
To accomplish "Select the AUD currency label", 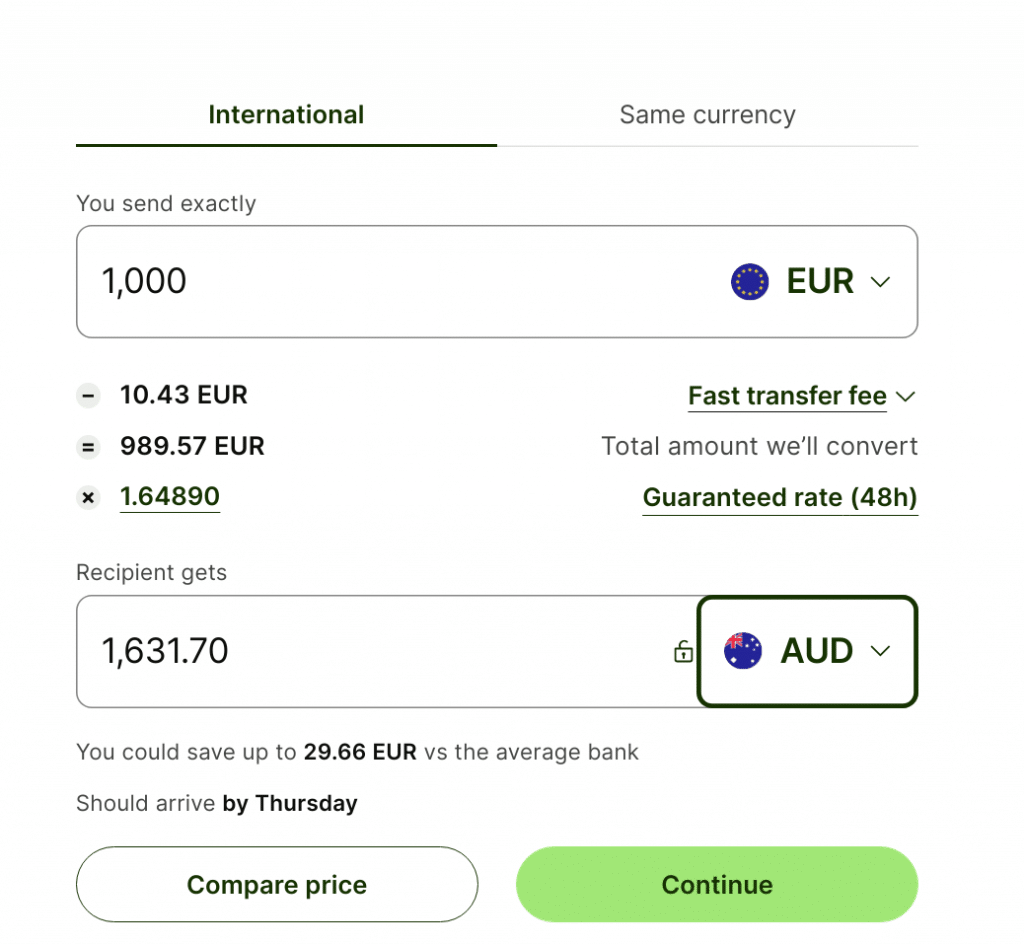I will point(817,651).
